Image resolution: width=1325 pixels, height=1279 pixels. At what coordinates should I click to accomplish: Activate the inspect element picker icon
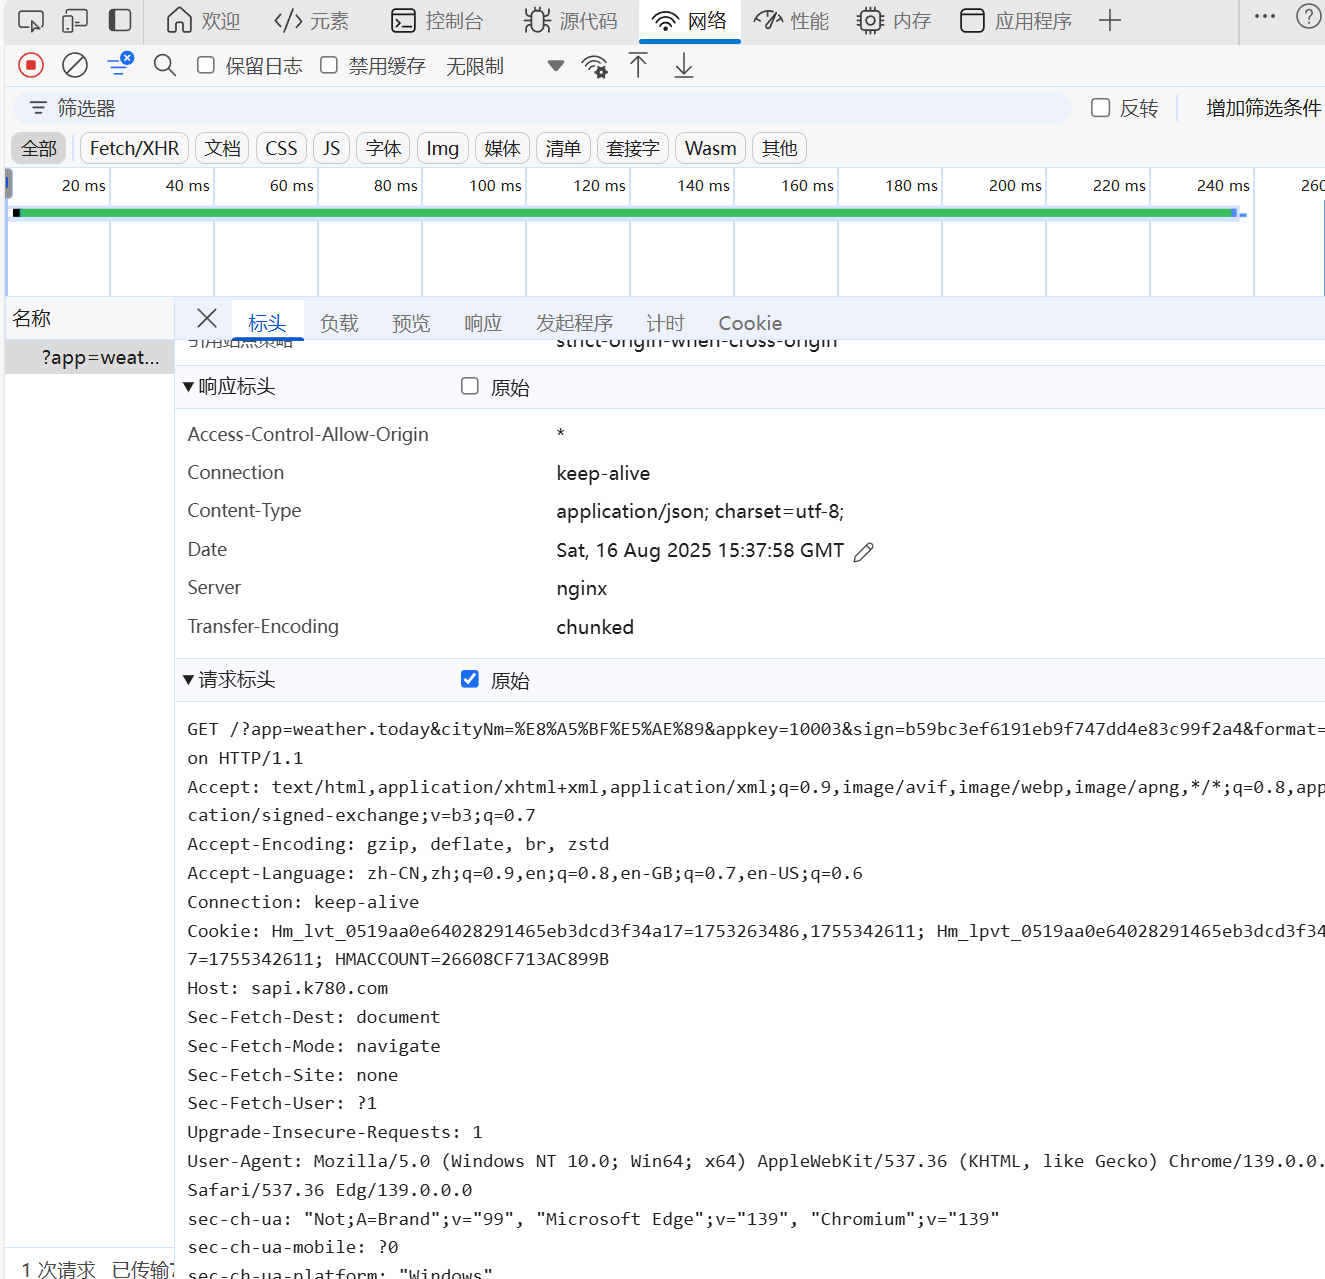click(x=31, y=20)
